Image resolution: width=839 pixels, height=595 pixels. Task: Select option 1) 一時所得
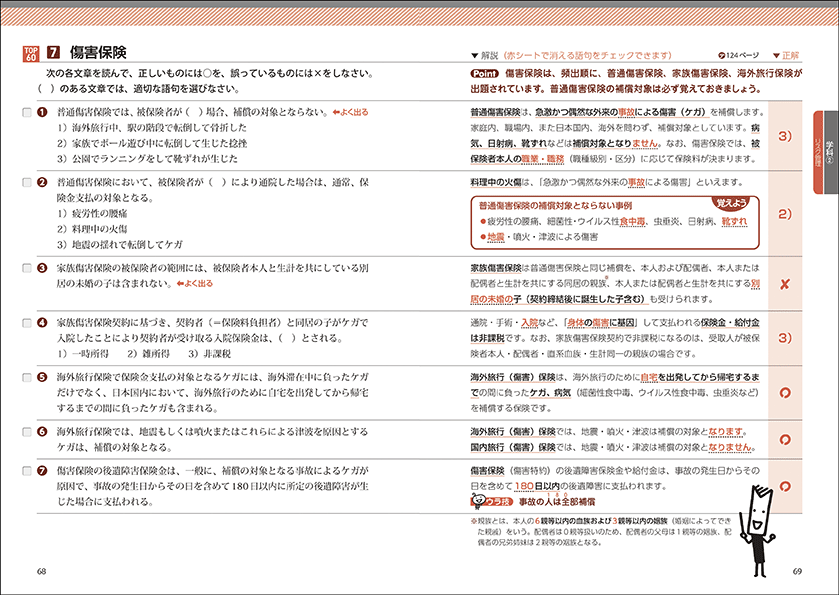pos(83,354)
